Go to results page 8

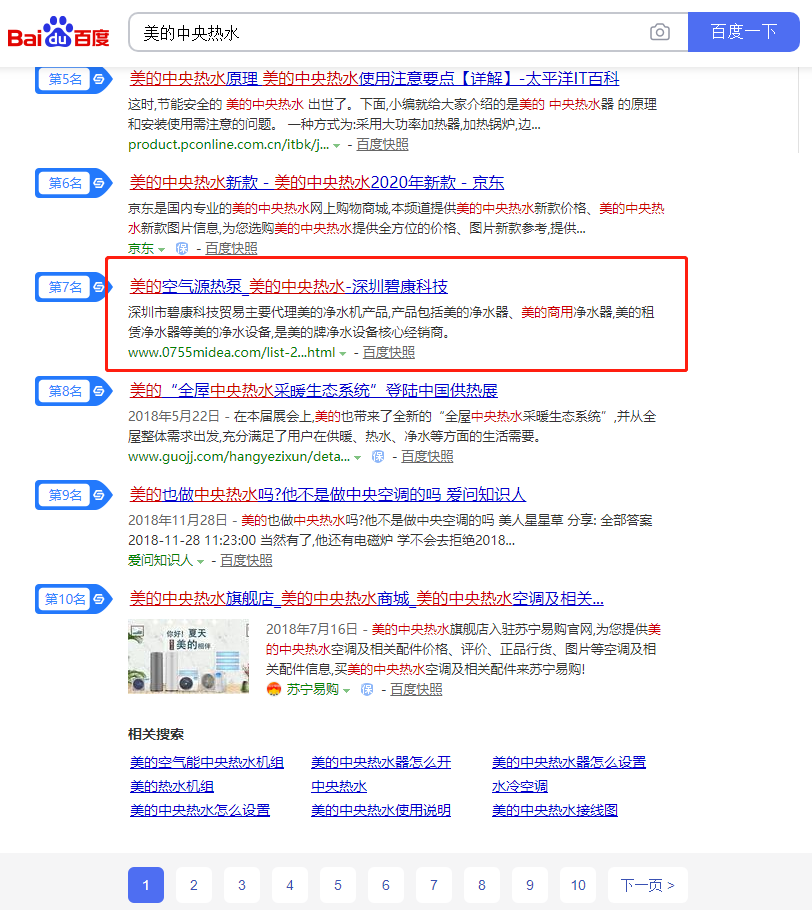pos(482,885)
